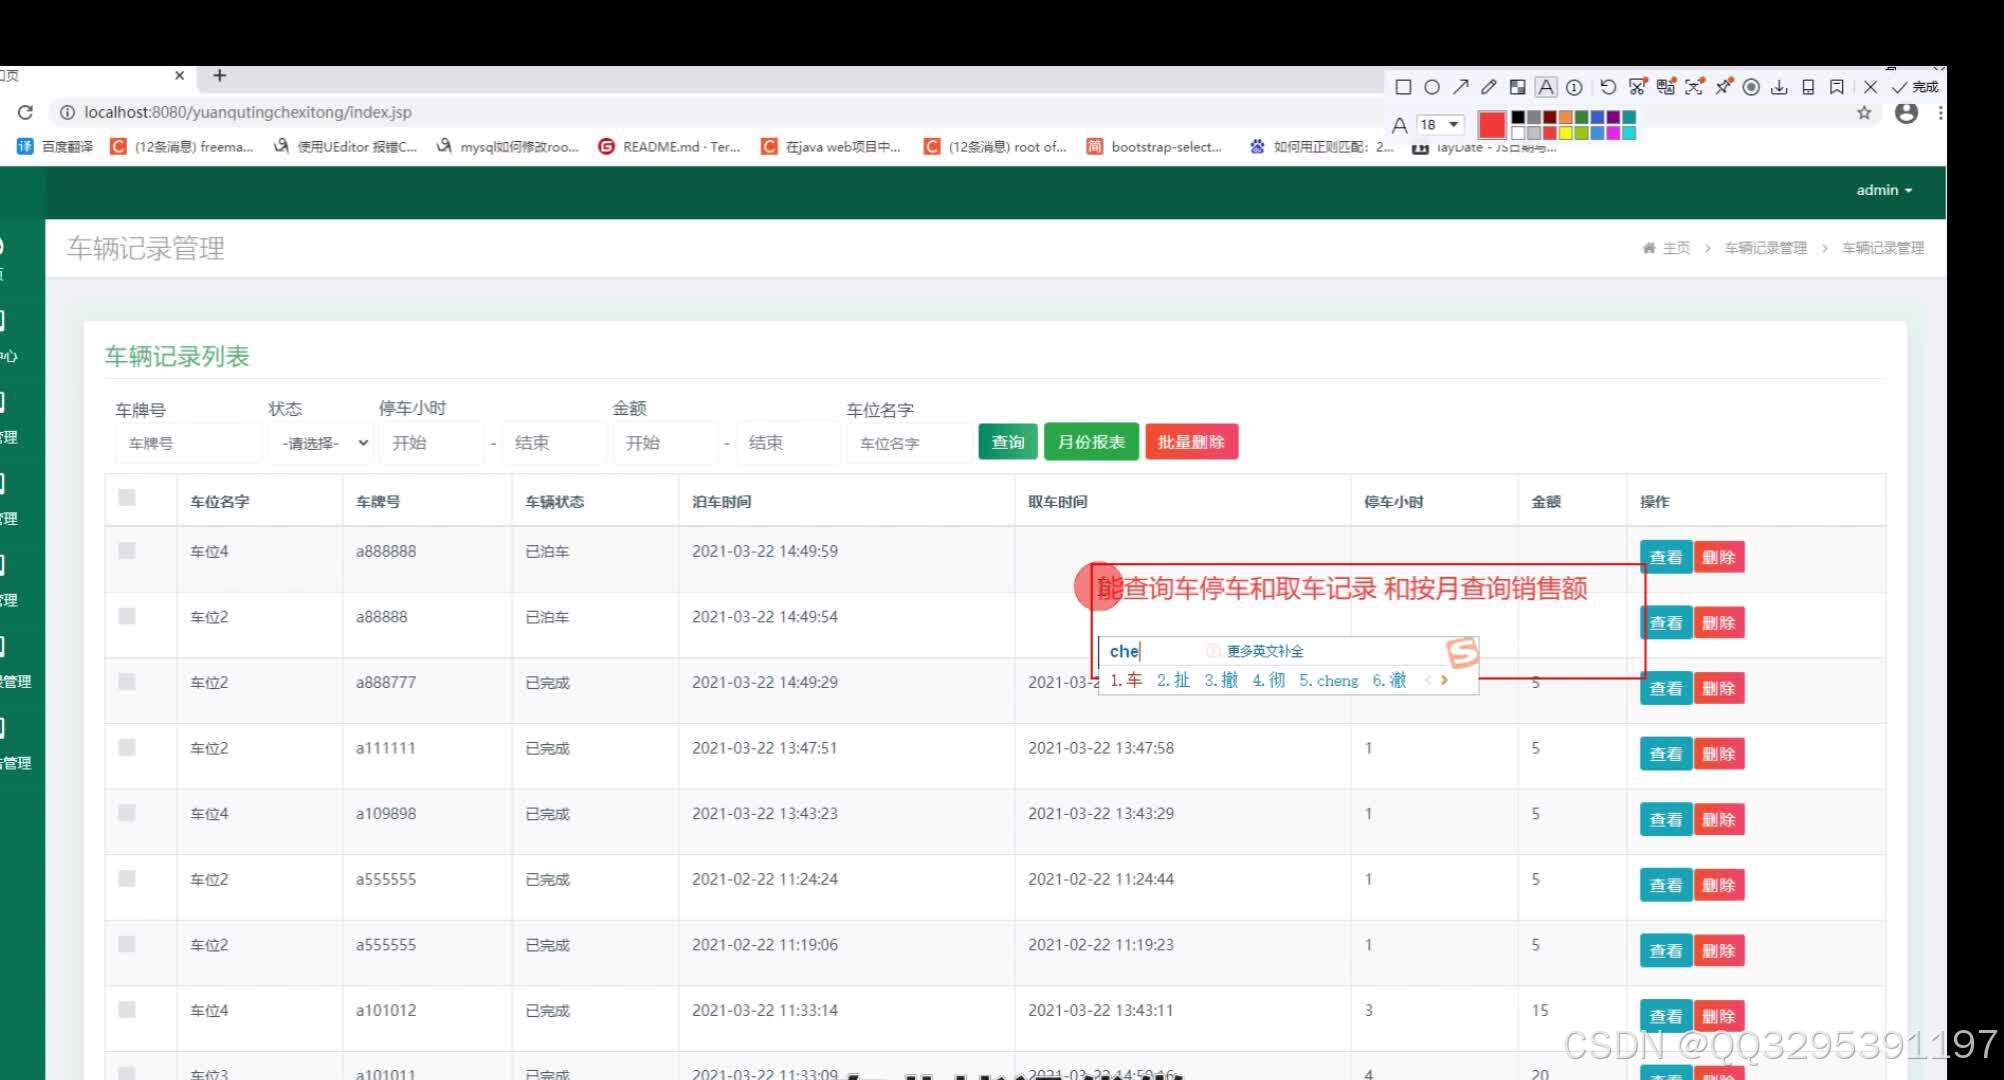
Task: Close the current browser tab
Action: (x=179, y=75)
